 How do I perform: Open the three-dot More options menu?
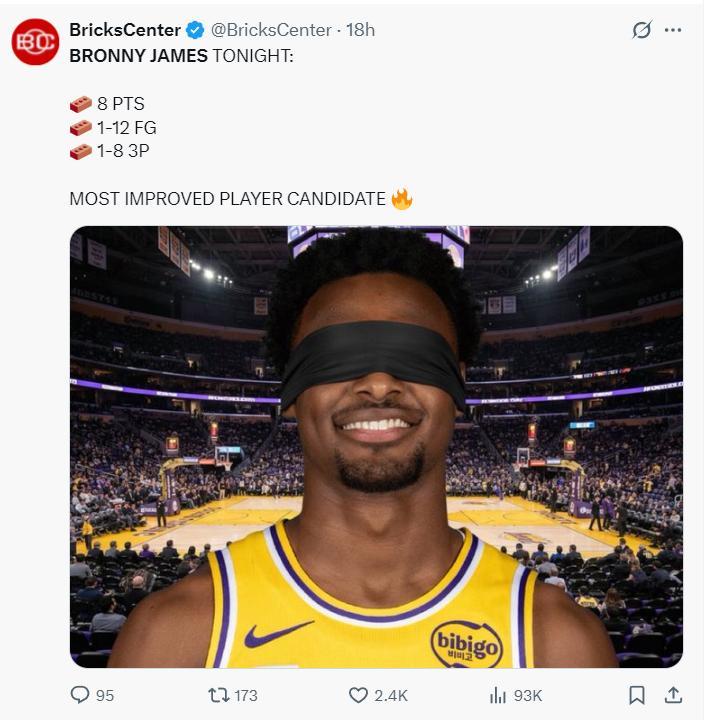pyautogui.click(x=673, y=30)
